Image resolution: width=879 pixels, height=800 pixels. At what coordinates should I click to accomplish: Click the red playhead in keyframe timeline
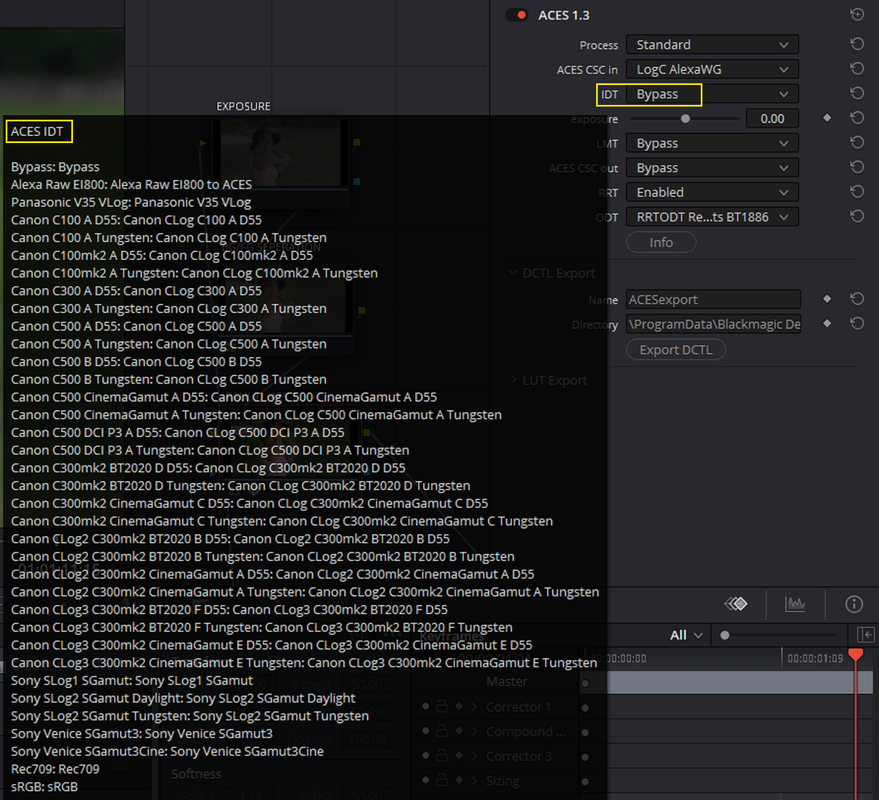pos(855,654)
